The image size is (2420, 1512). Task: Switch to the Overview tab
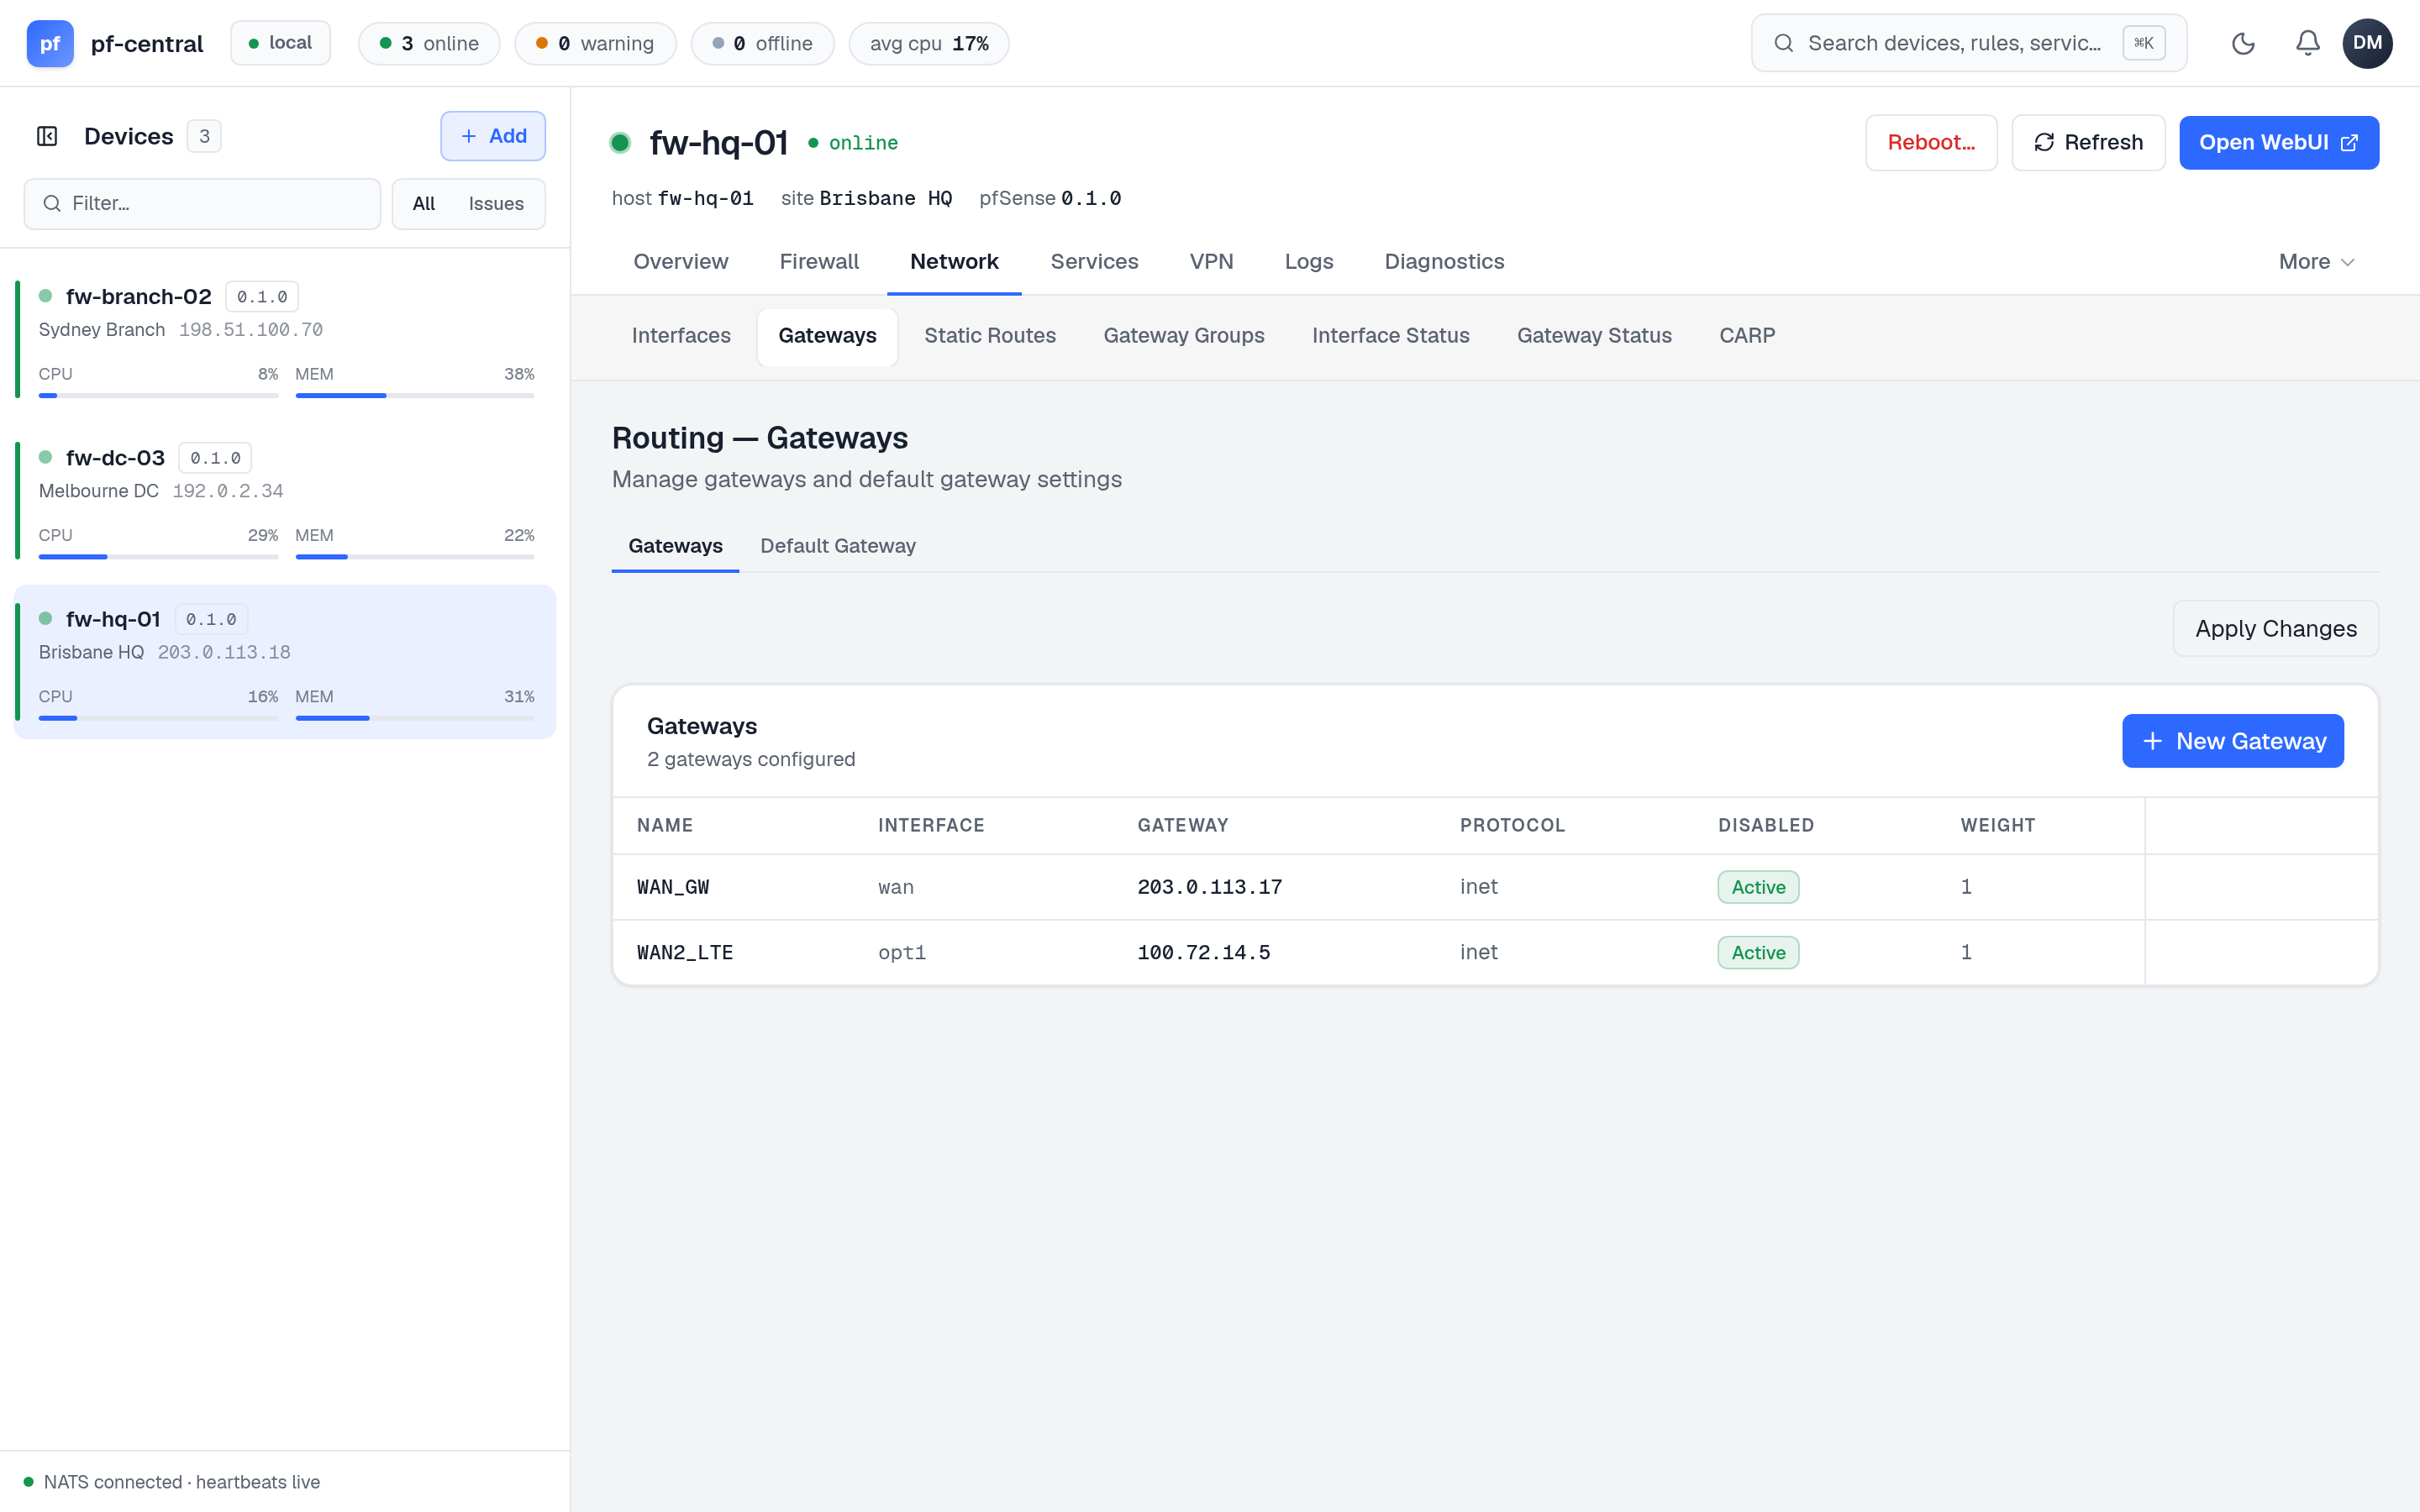pyautogui.click(x=680, y=261)
